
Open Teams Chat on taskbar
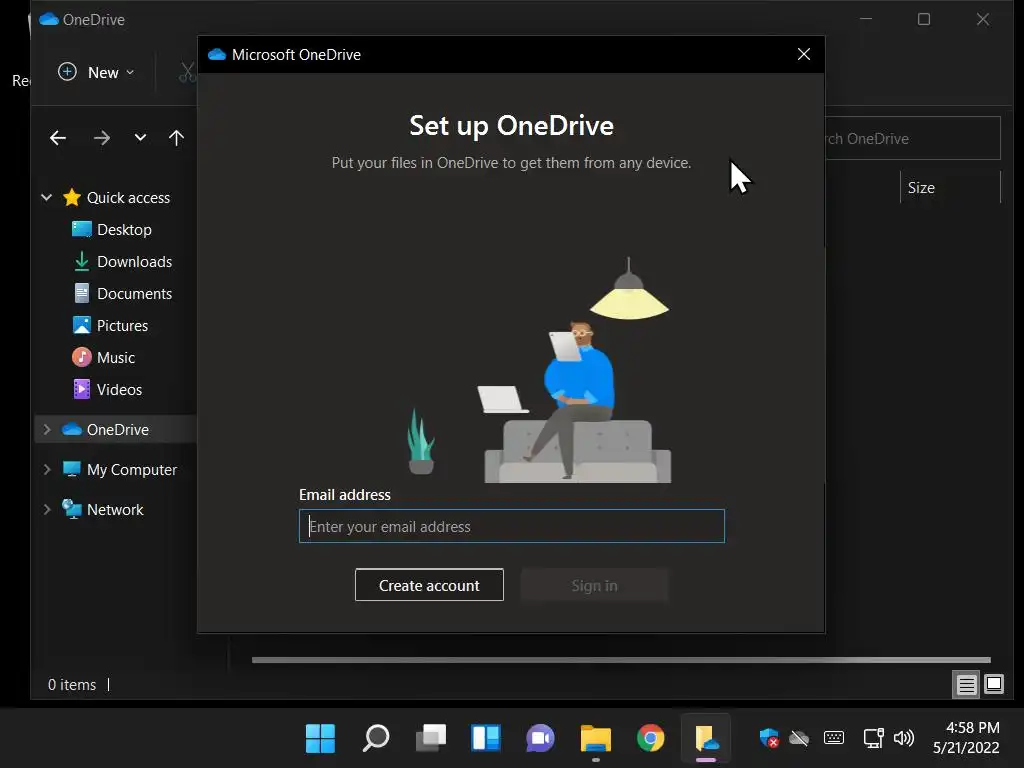(x=541, y=739)
